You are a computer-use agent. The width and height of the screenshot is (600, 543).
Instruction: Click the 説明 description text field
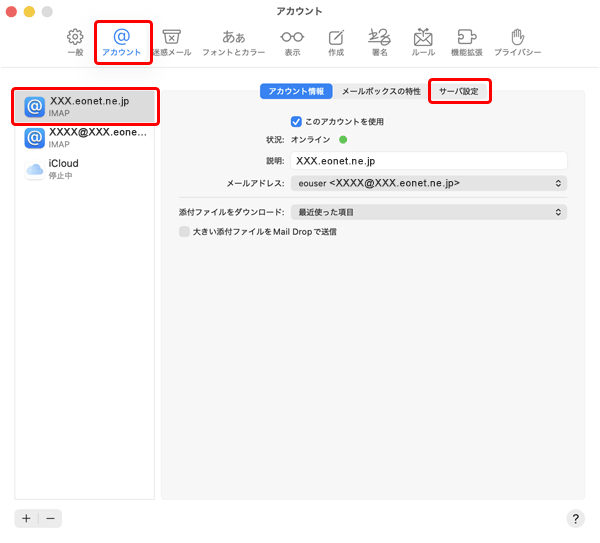pyautogui.click(x=428, y=160)
